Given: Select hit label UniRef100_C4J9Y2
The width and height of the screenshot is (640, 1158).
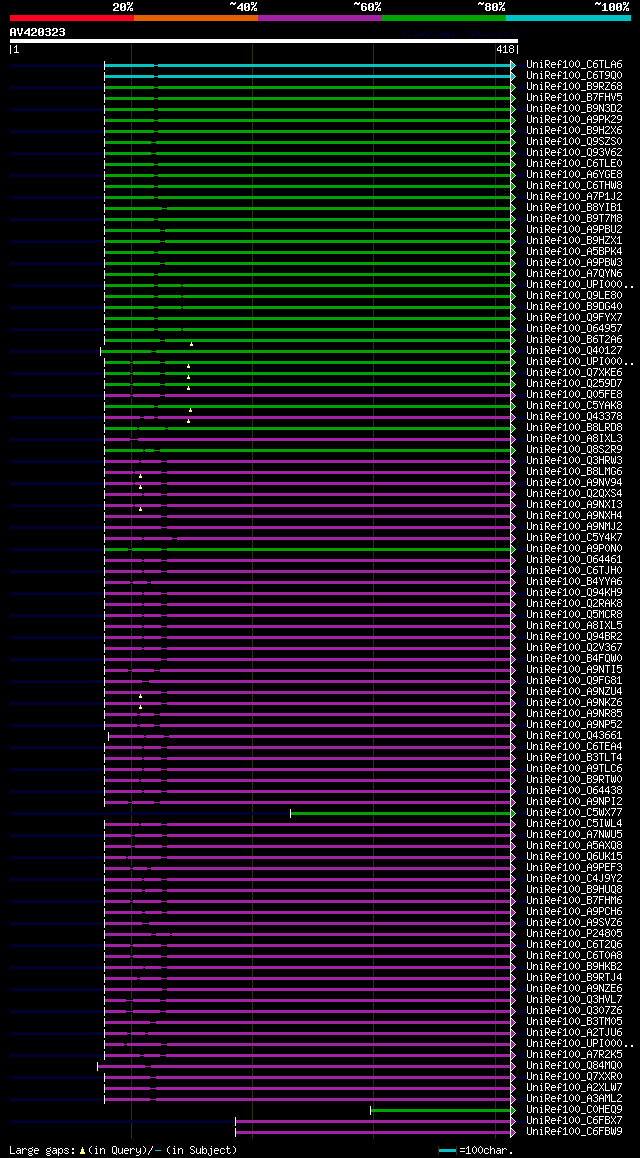Looking at the screenshot, I should 574,879.
